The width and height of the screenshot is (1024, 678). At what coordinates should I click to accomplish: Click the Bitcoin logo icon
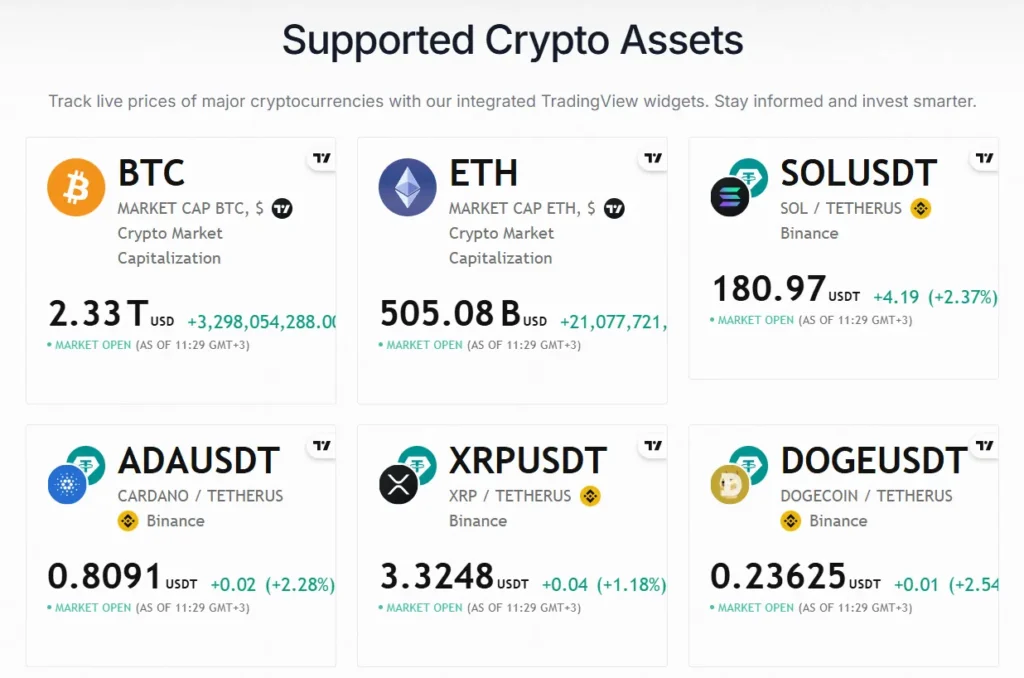[75, 186]
